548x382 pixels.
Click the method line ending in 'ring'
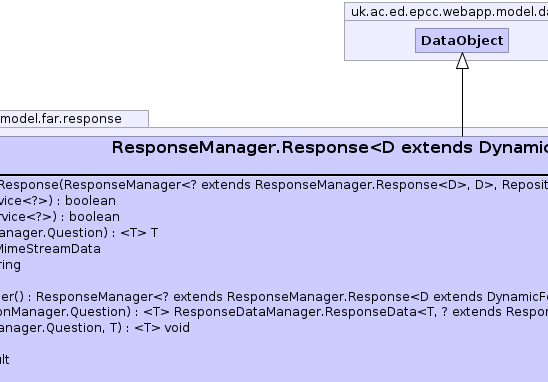coord(10,265)
